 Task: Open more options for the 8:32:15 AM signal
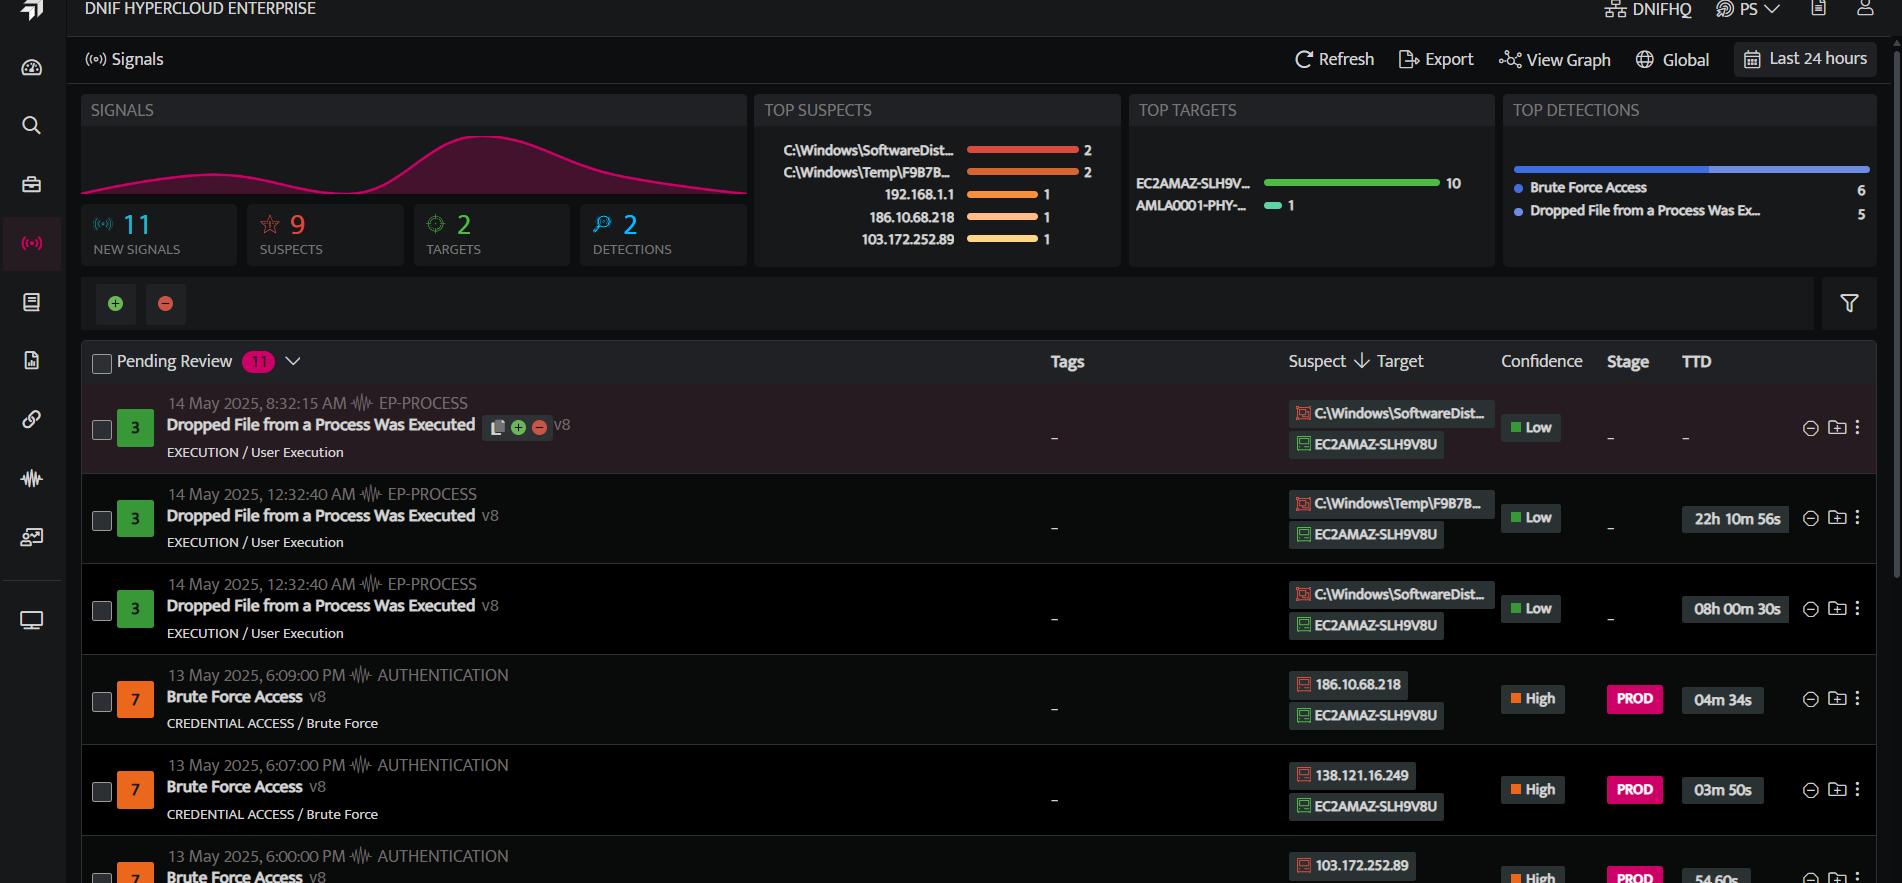click(x=1858, y=427)
